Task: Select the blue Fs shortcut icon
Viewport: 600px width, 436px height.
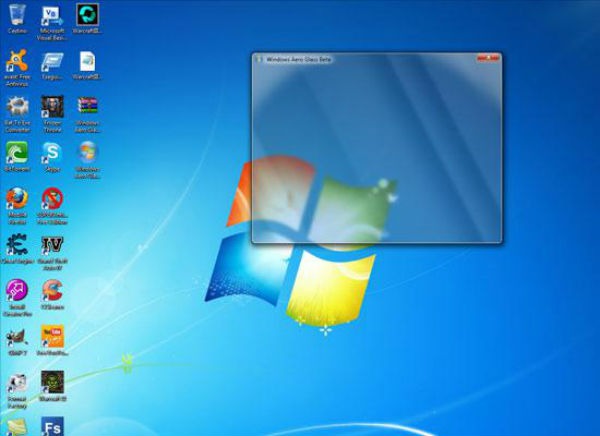Action: 52,427
